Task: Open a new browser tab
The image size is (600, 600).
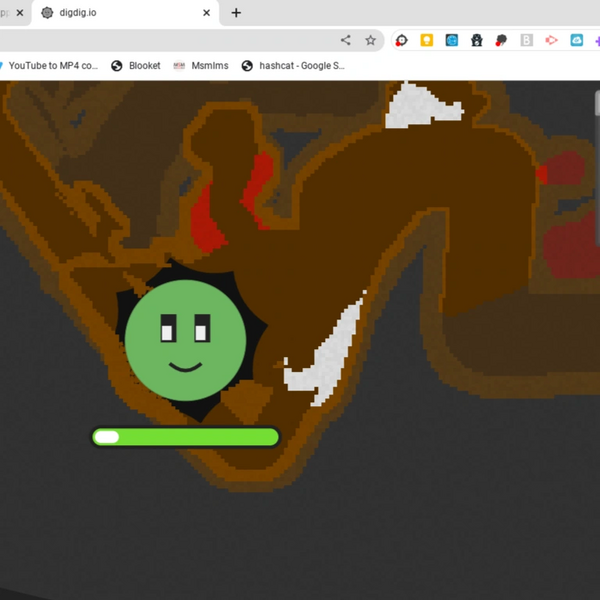Action: tap(236, 13)
